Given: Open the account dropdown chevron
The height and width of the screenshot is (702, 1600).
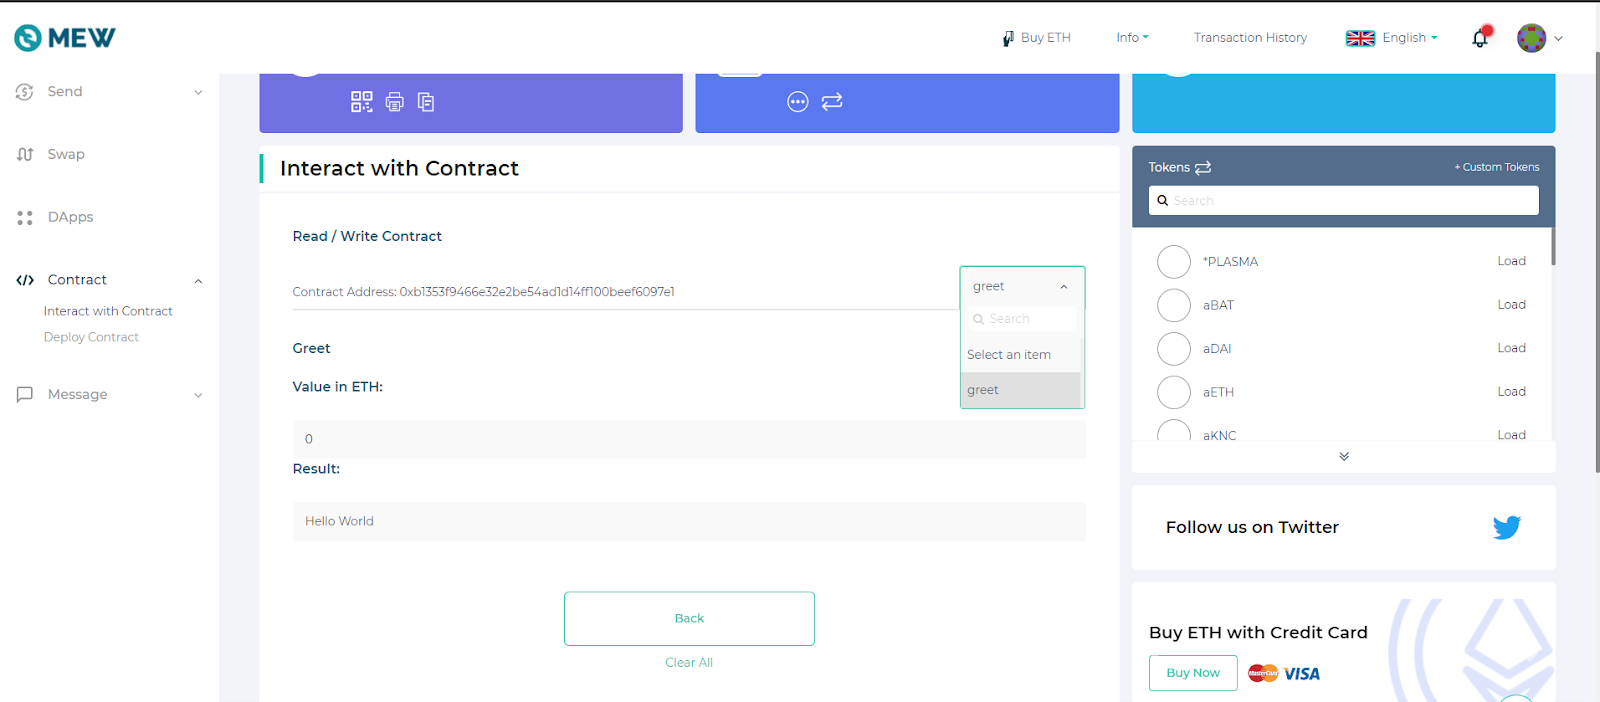Looking at the screenshot, I should pos(1558,39).
